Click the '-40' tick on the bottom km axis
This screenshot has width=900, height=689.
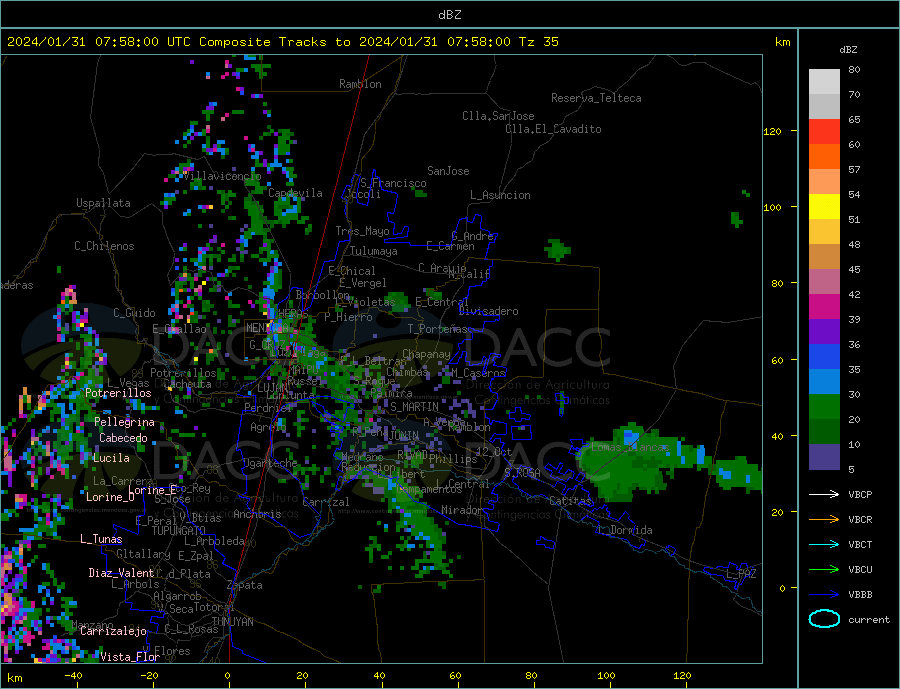point(73,676)
